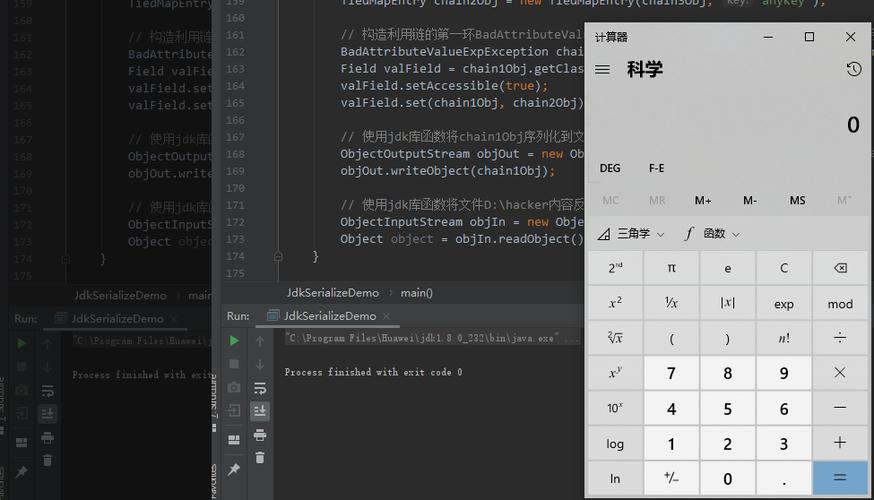The width and height of the screenshot is (874, 500).
Task: Click the up stack trace arrow icon
Action: click(260, 341)
